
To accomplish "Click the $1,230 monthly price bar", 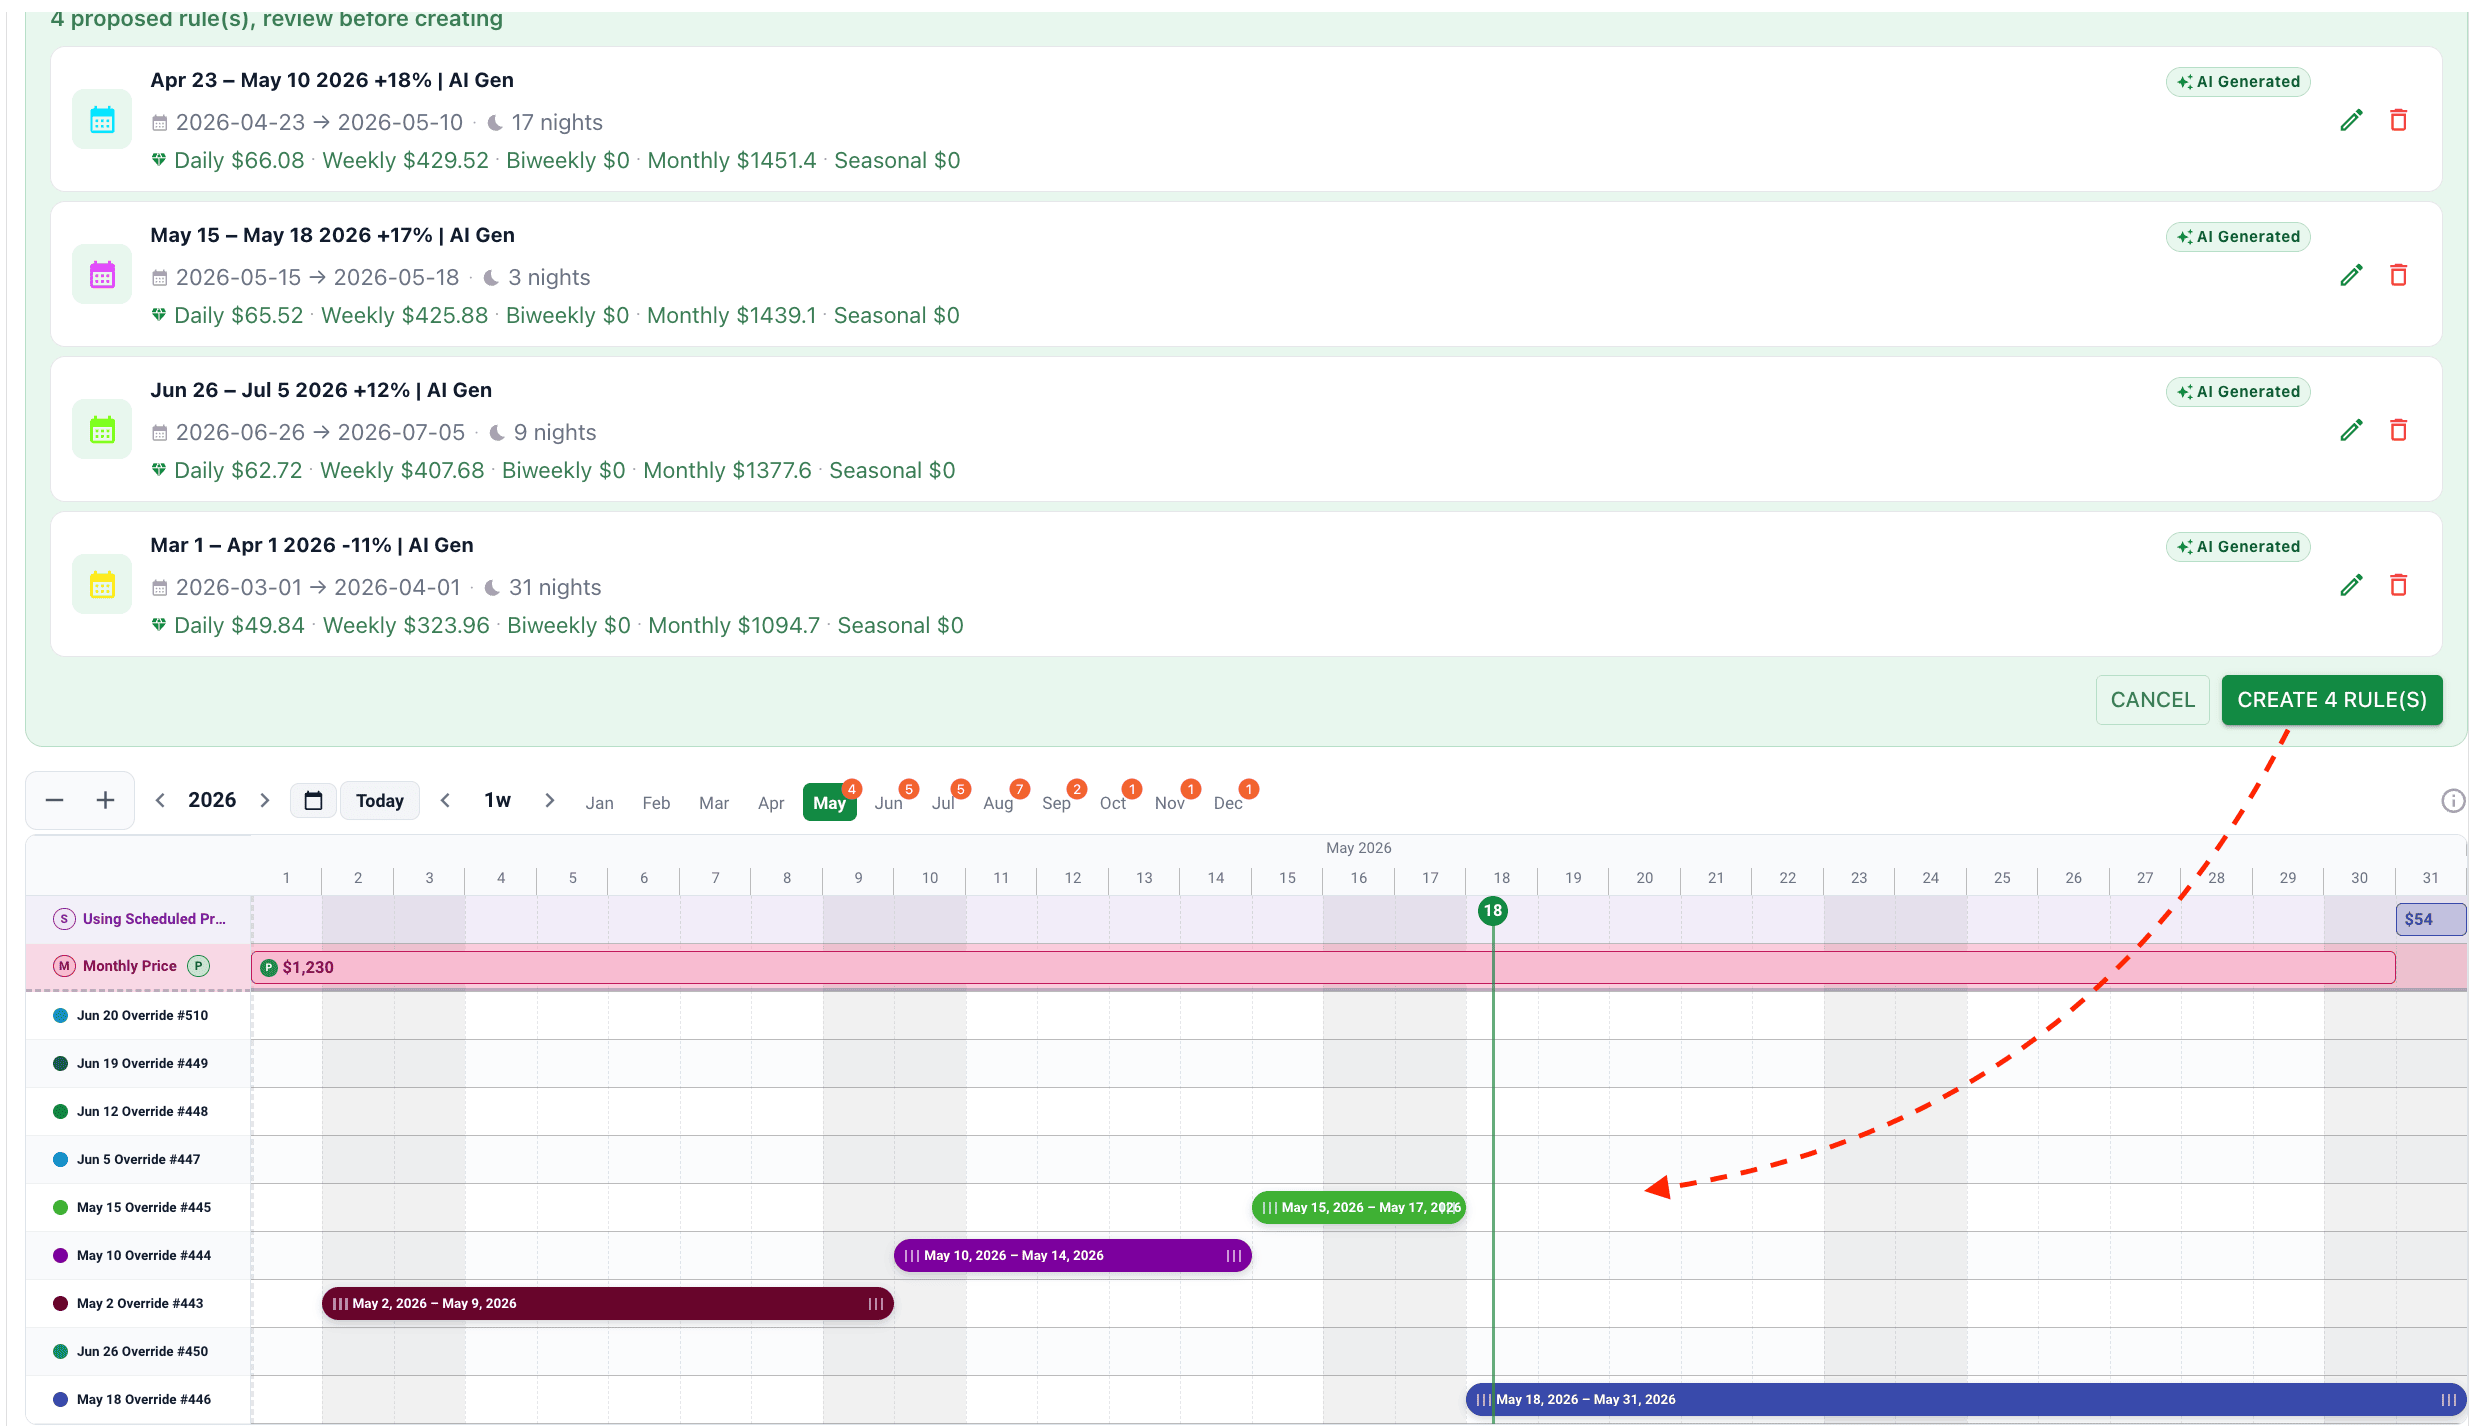I will pyautogui.click(x=1323, y=967).
